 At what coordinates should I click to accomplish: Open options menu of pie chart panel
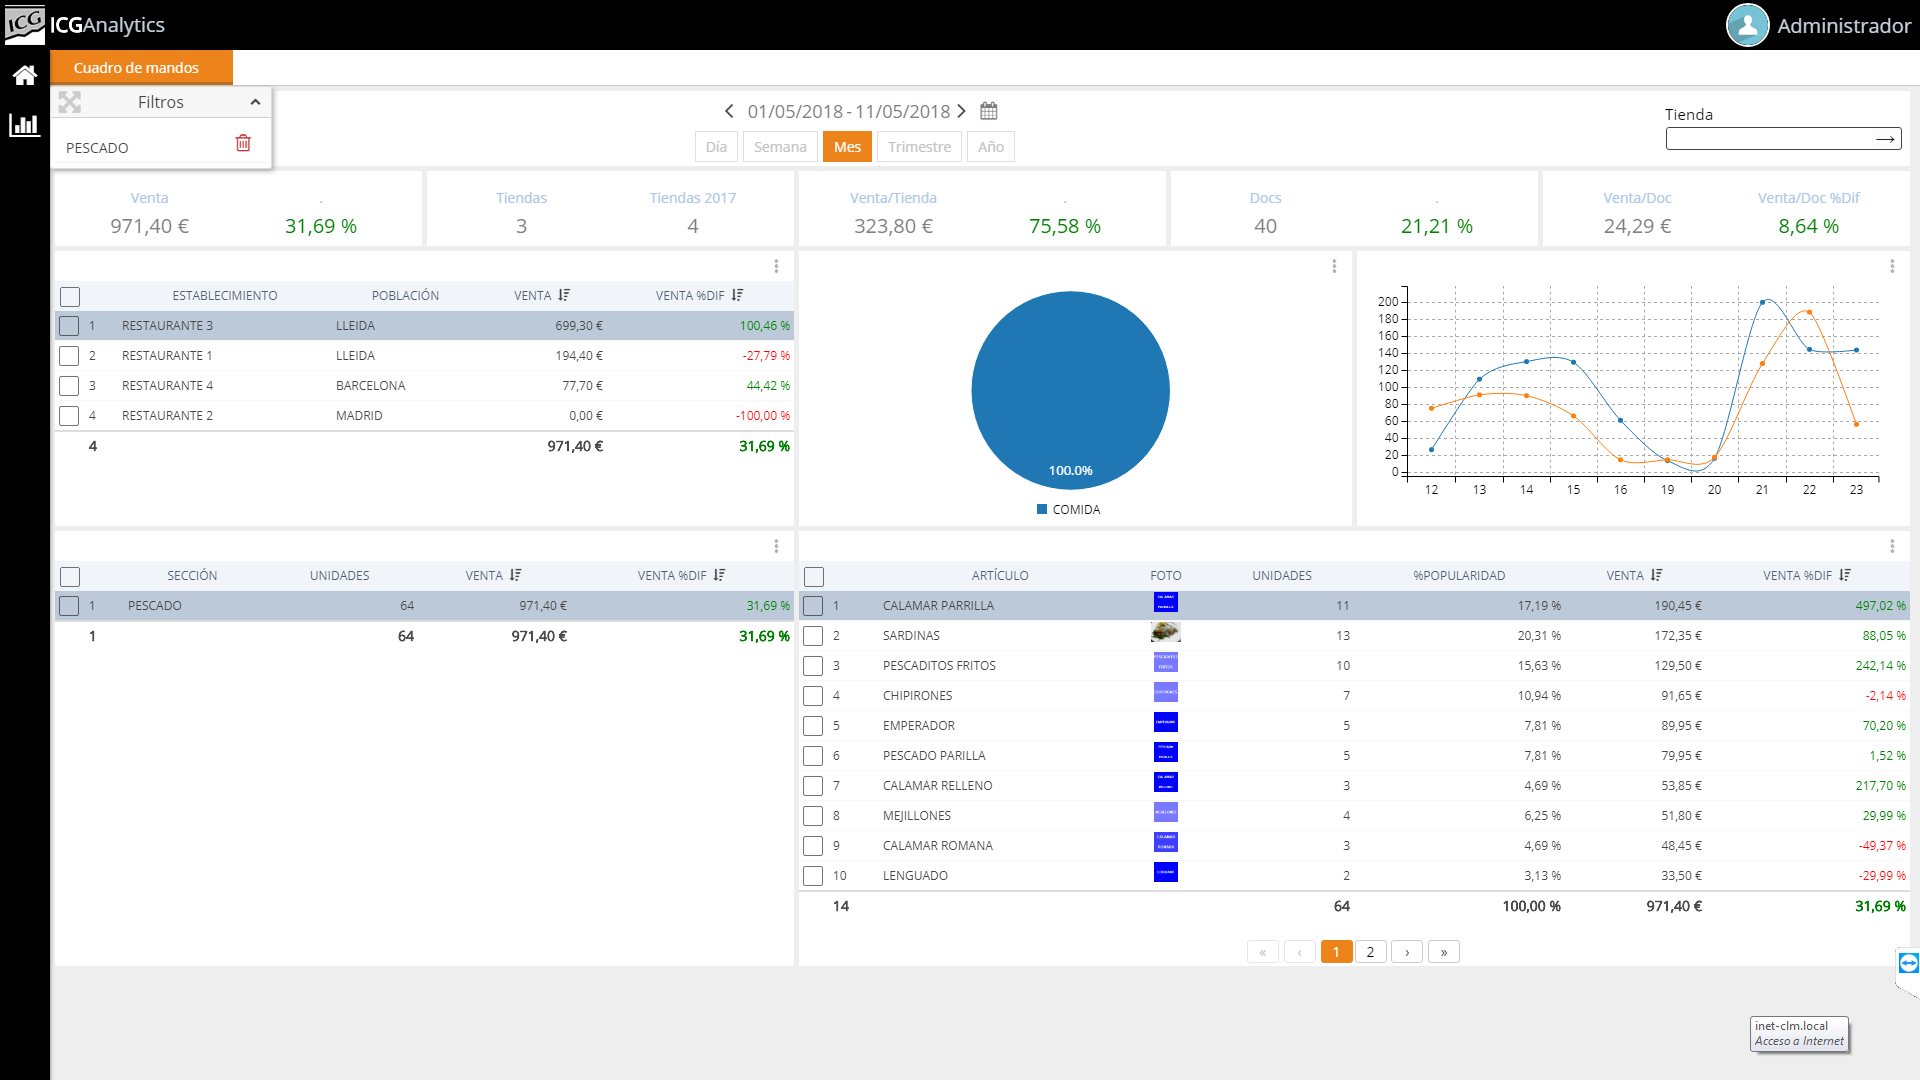pyautogui.click(x=1334, y=266)
